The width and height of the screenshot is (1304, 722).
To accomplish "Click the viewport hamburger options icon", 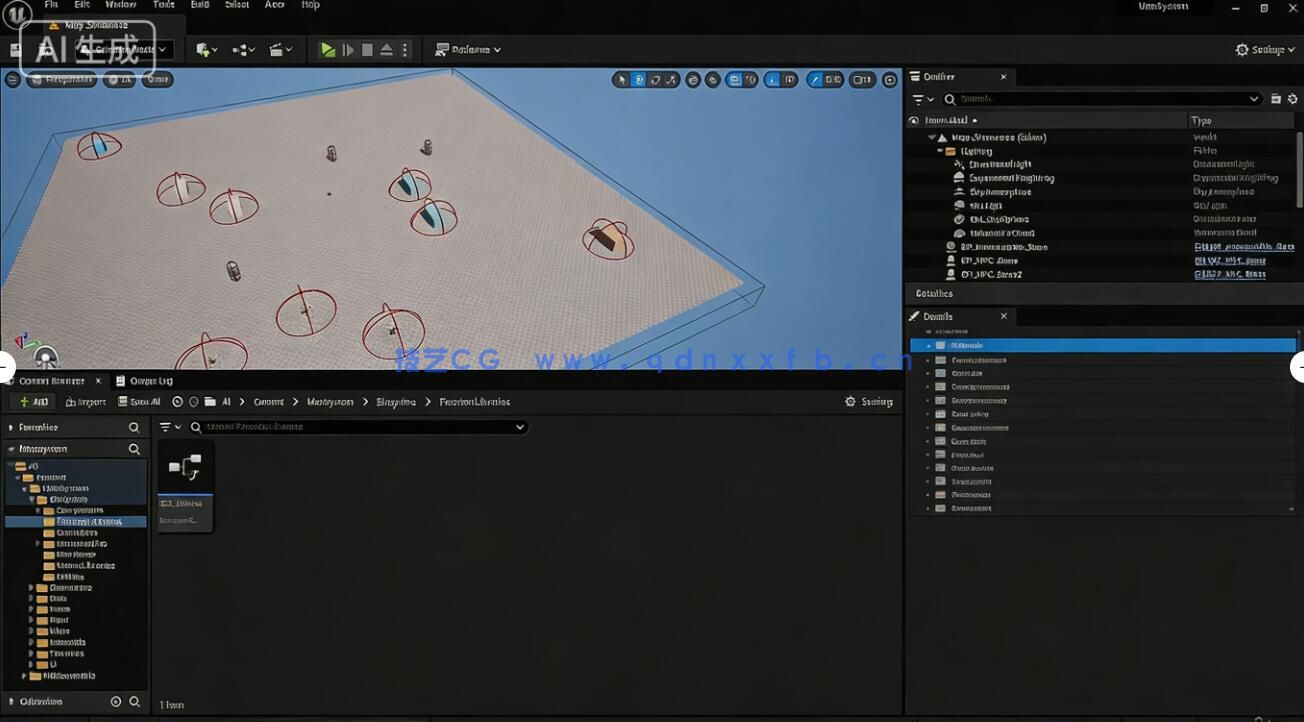I will click(12, 79).
